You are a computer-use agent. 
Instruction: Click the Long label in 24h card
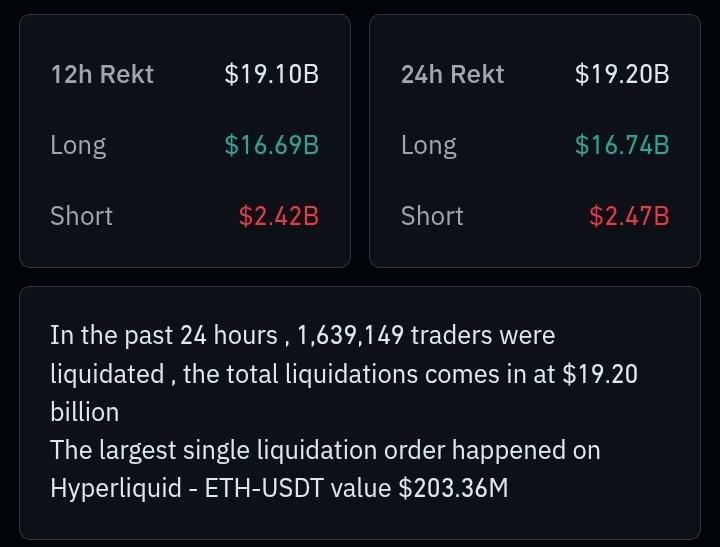tap(429, 145)
